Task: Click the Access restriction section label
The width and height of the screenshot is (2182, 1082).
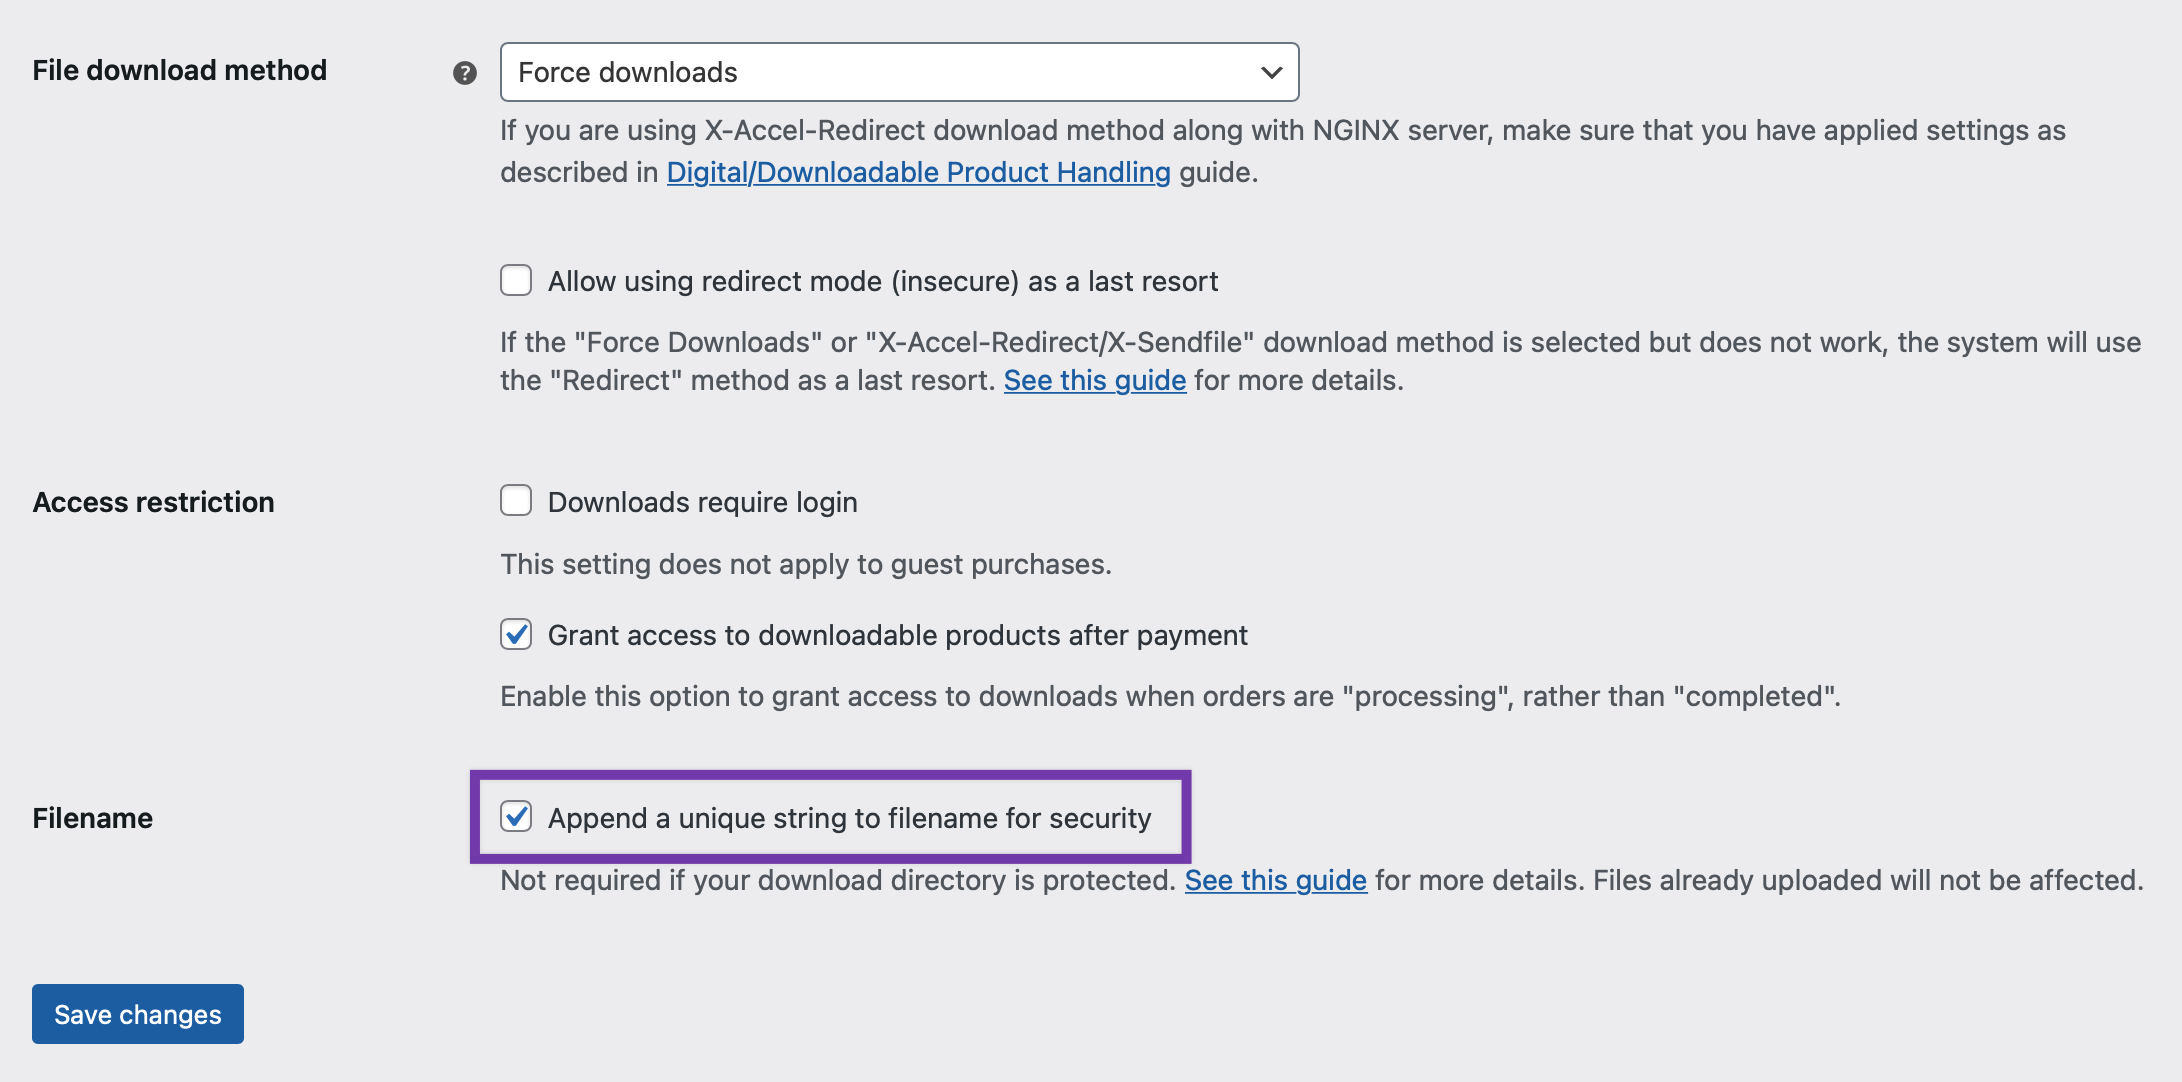Action: pos(153,502)
